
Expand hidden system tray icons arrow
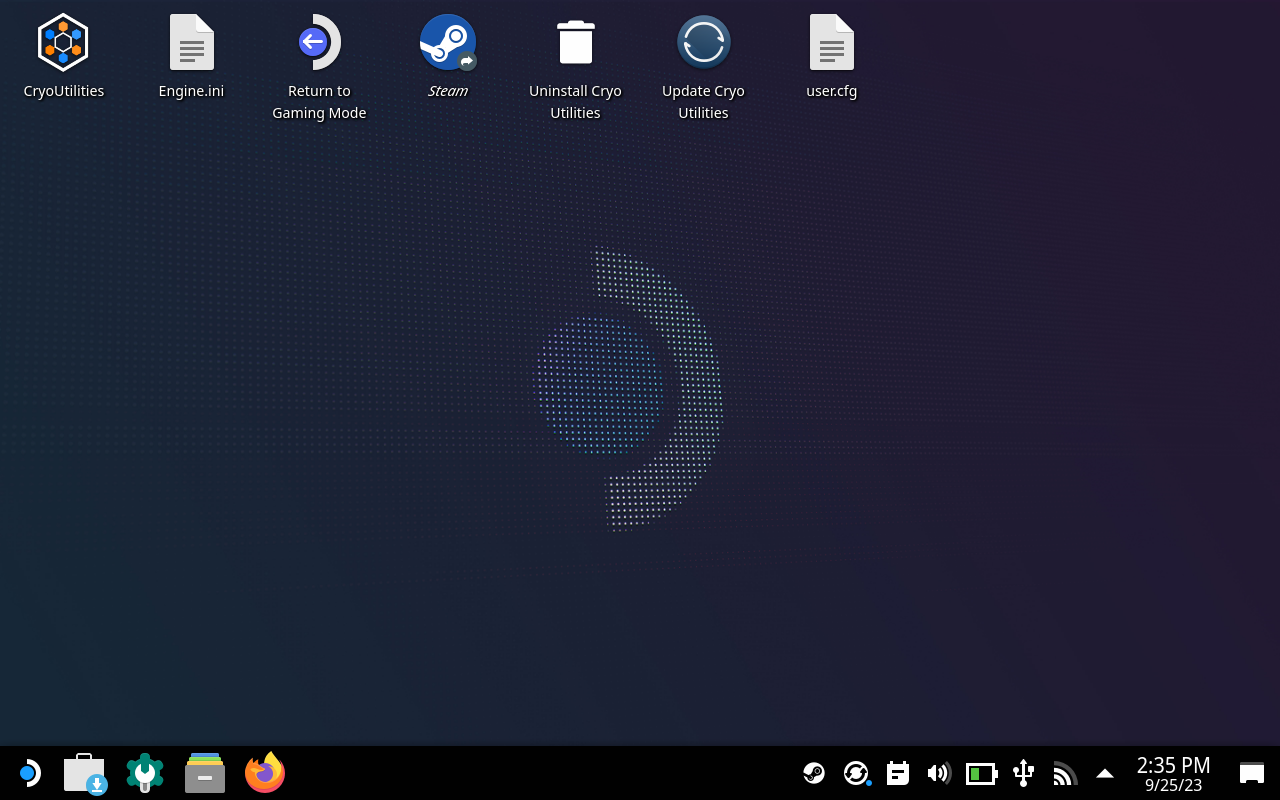1105,773
